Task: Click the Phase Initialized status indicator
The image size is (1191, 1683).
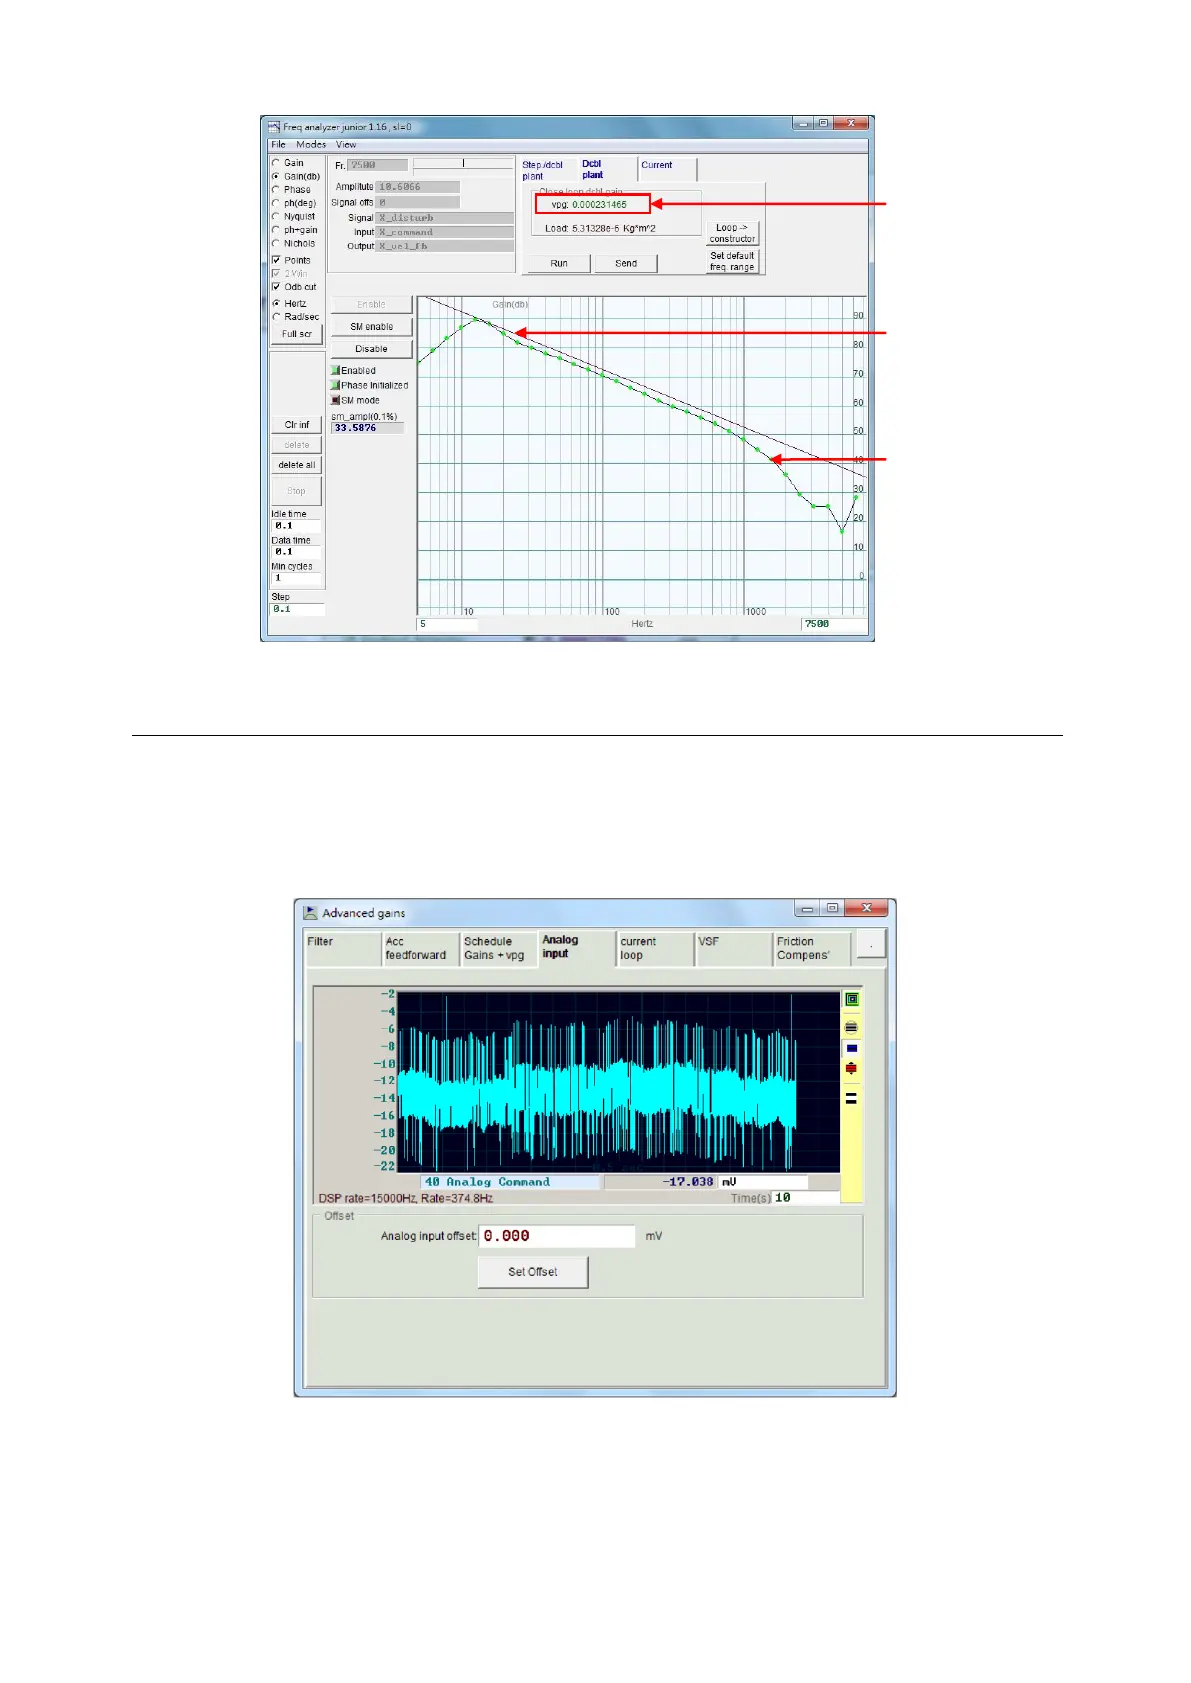Action: click(x=336, y=385)
